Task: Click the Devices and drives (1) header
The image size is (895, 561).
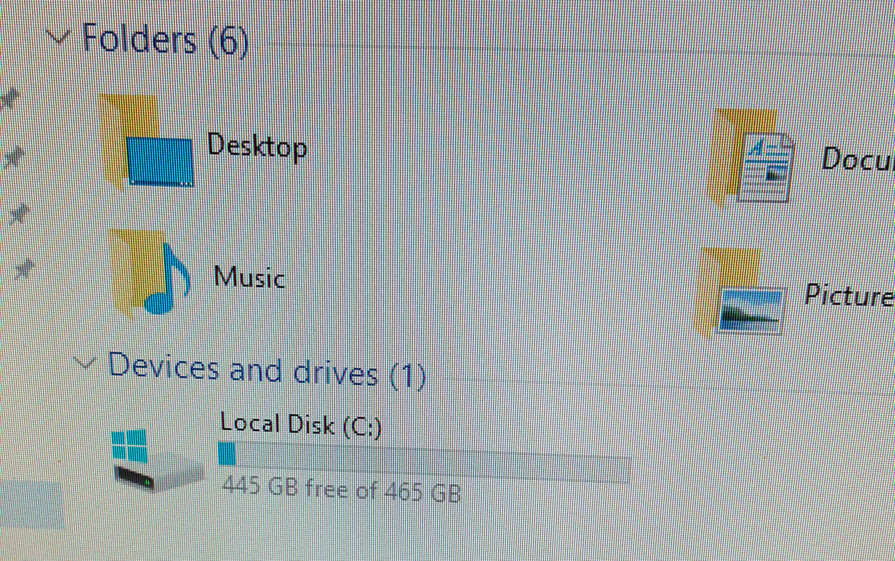Action: (x=267, y=371)
